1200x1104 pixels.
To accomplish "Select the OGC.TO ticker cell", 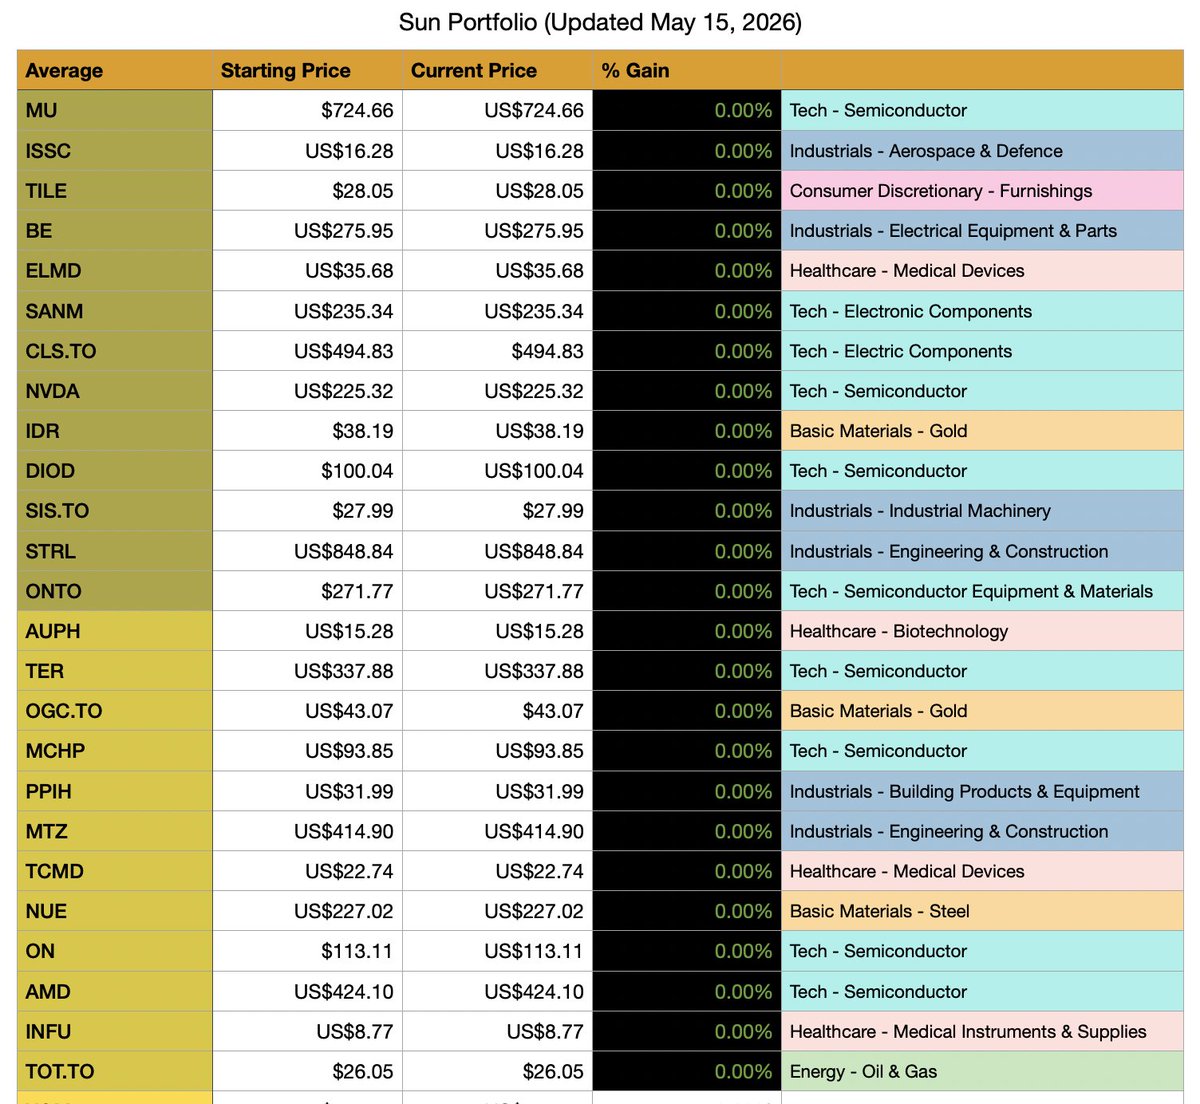I will 115,711.
